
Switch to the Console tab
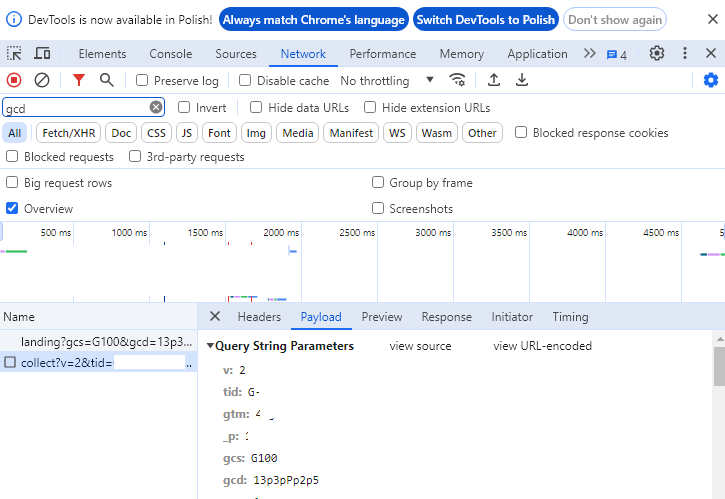(170, 54)
